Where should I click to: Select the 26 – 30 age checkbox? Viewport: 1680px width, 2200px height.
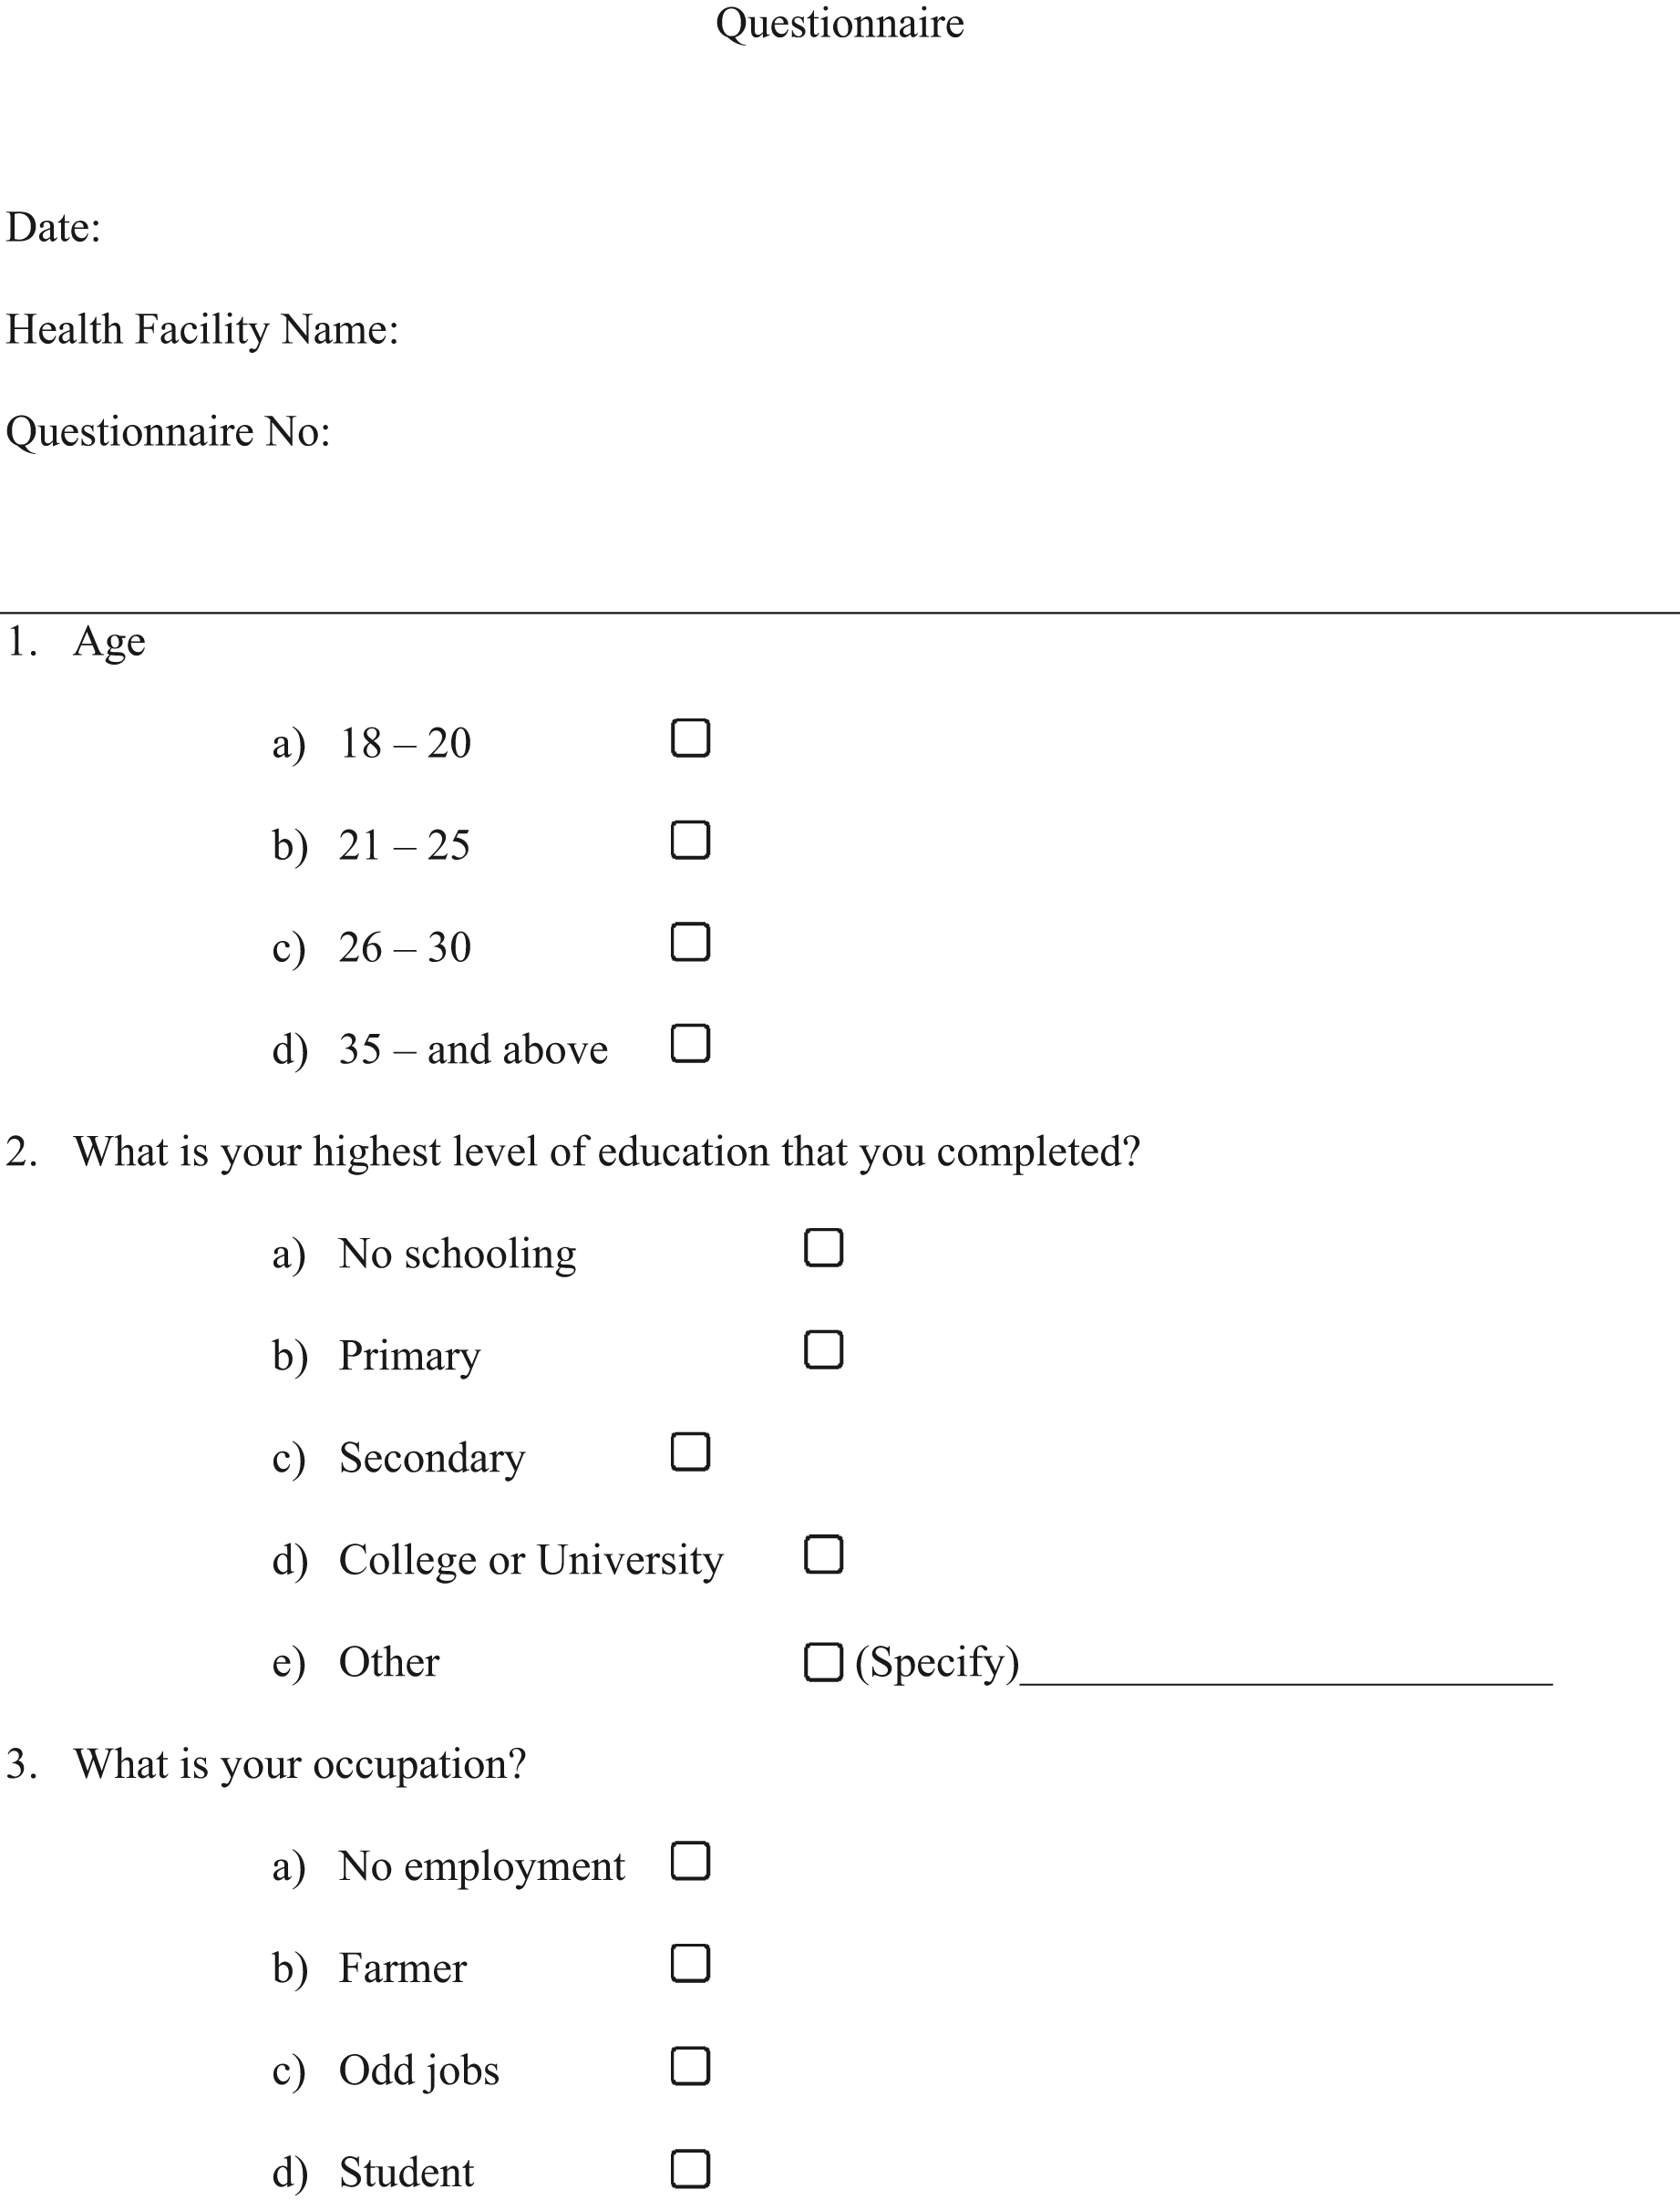click(x=690, y=942)
